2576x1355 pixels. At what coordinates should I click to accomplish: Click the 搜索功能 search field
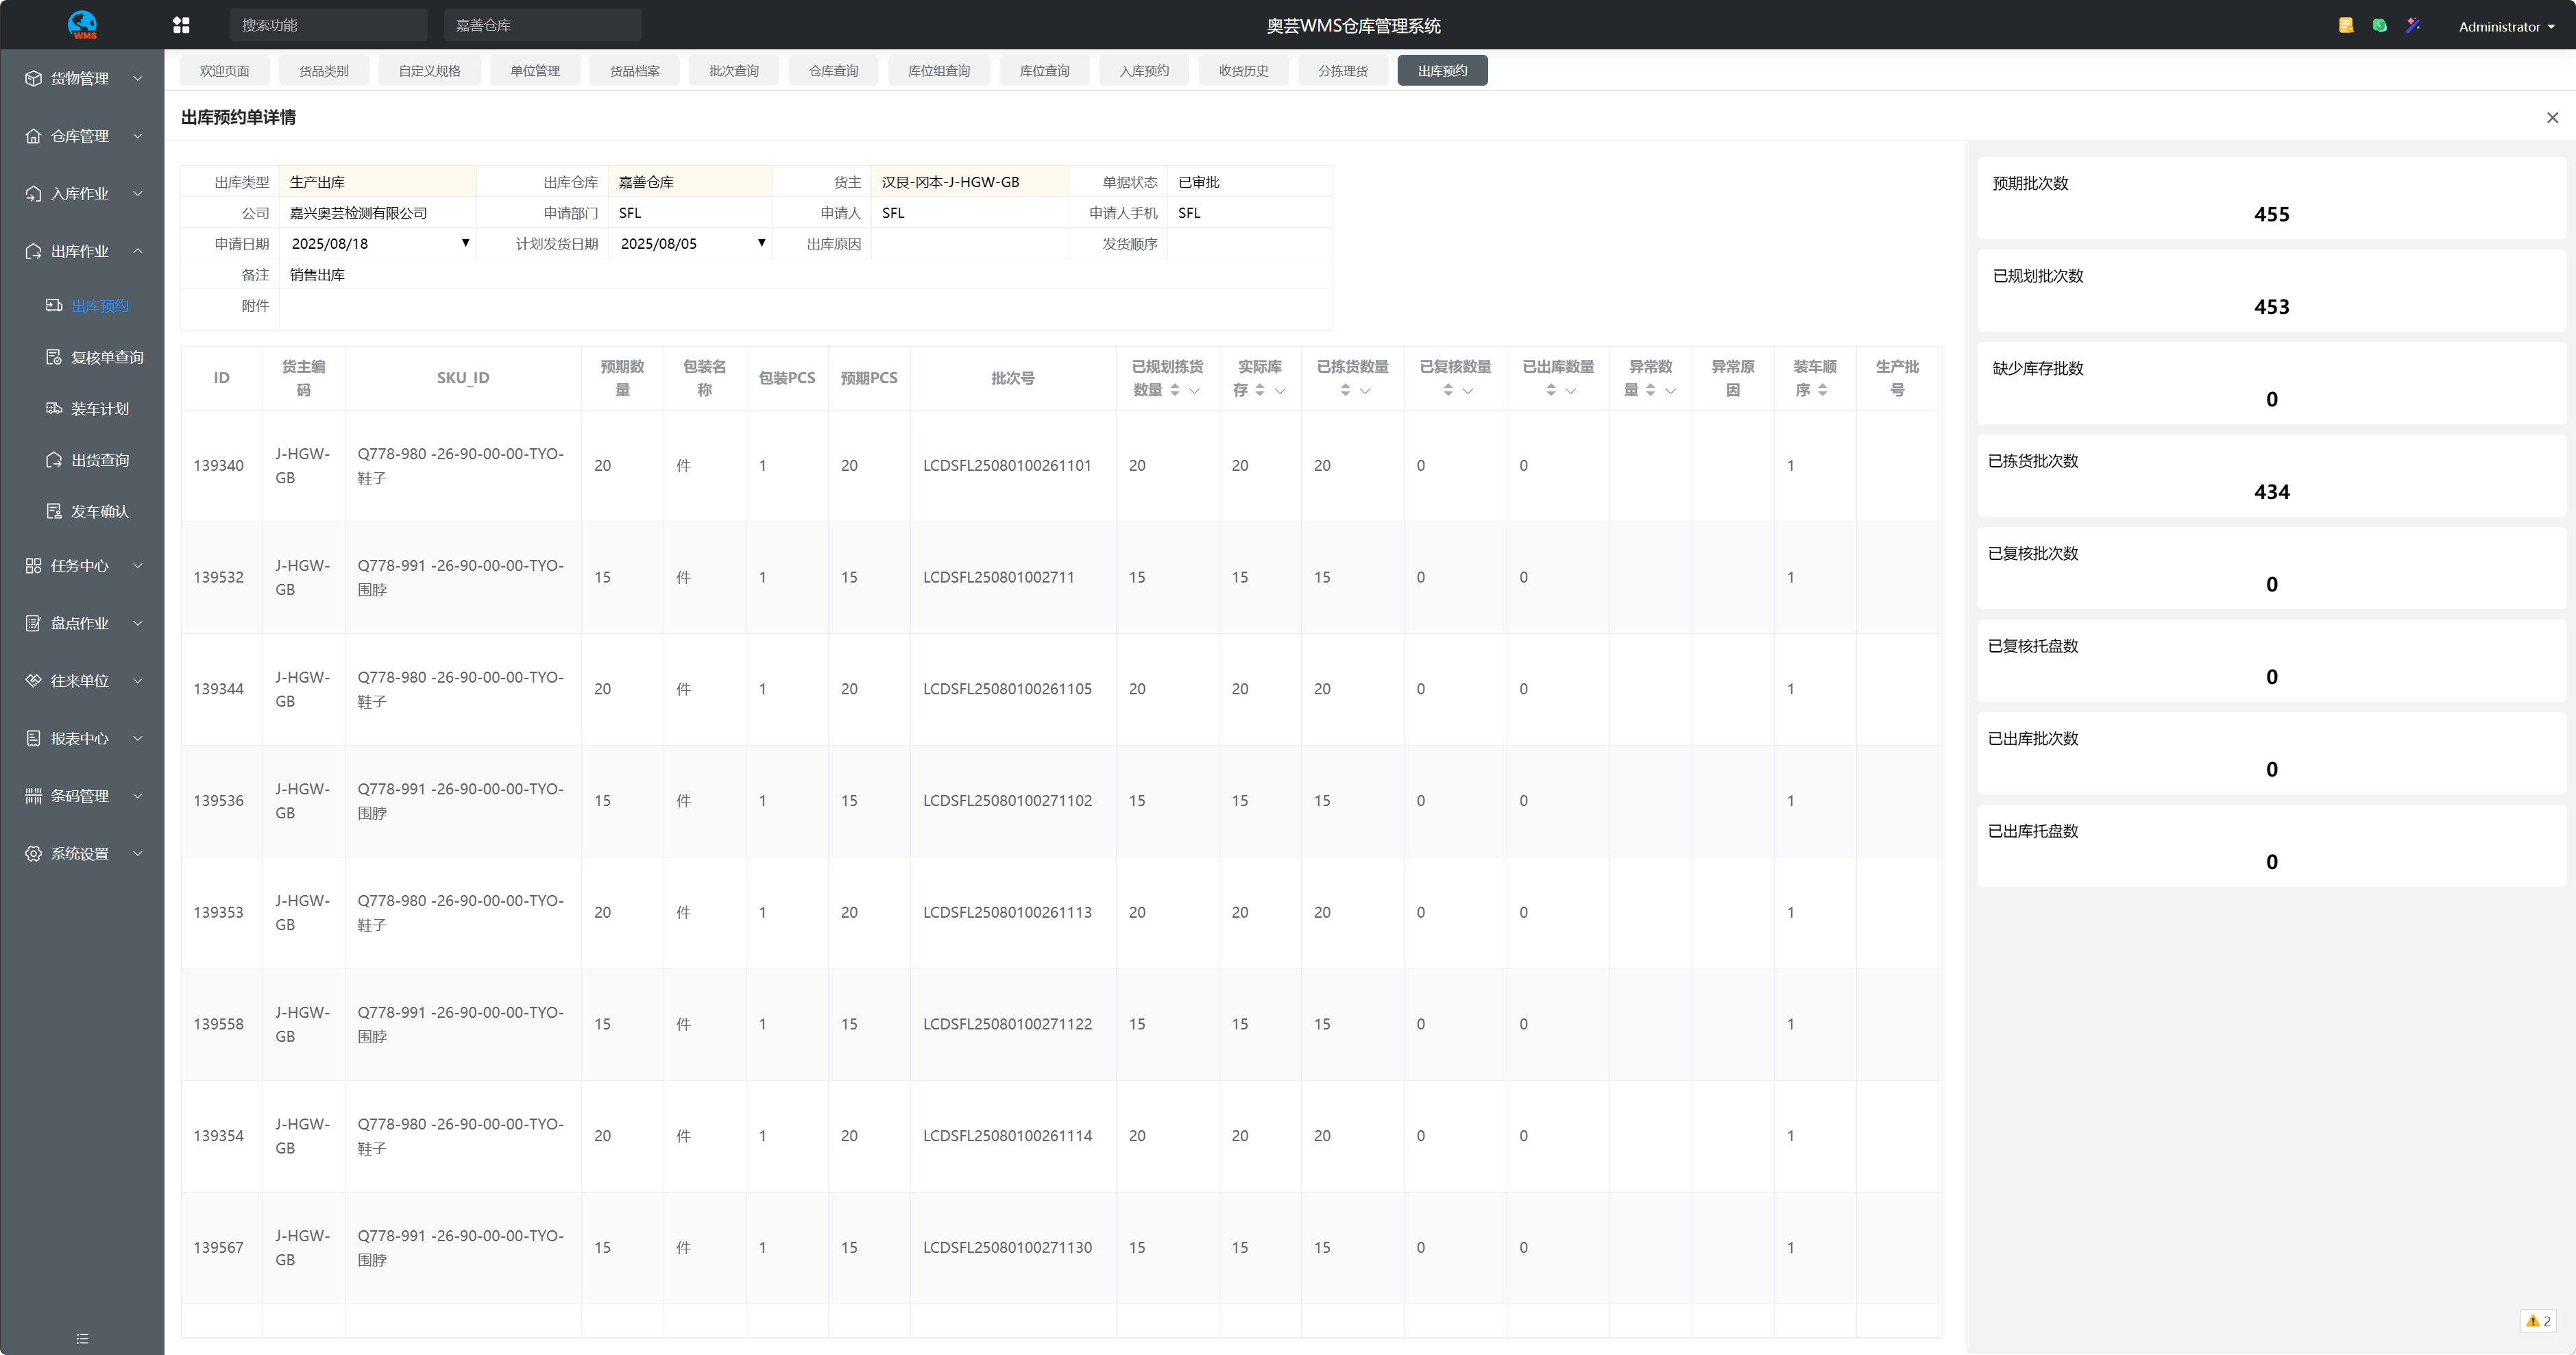point(328,25)
